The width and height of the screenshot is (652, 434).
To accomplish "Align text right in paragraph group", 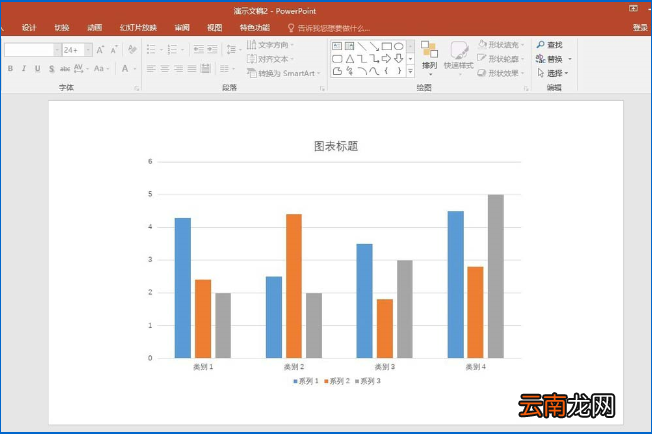I will tap(178, 69).
